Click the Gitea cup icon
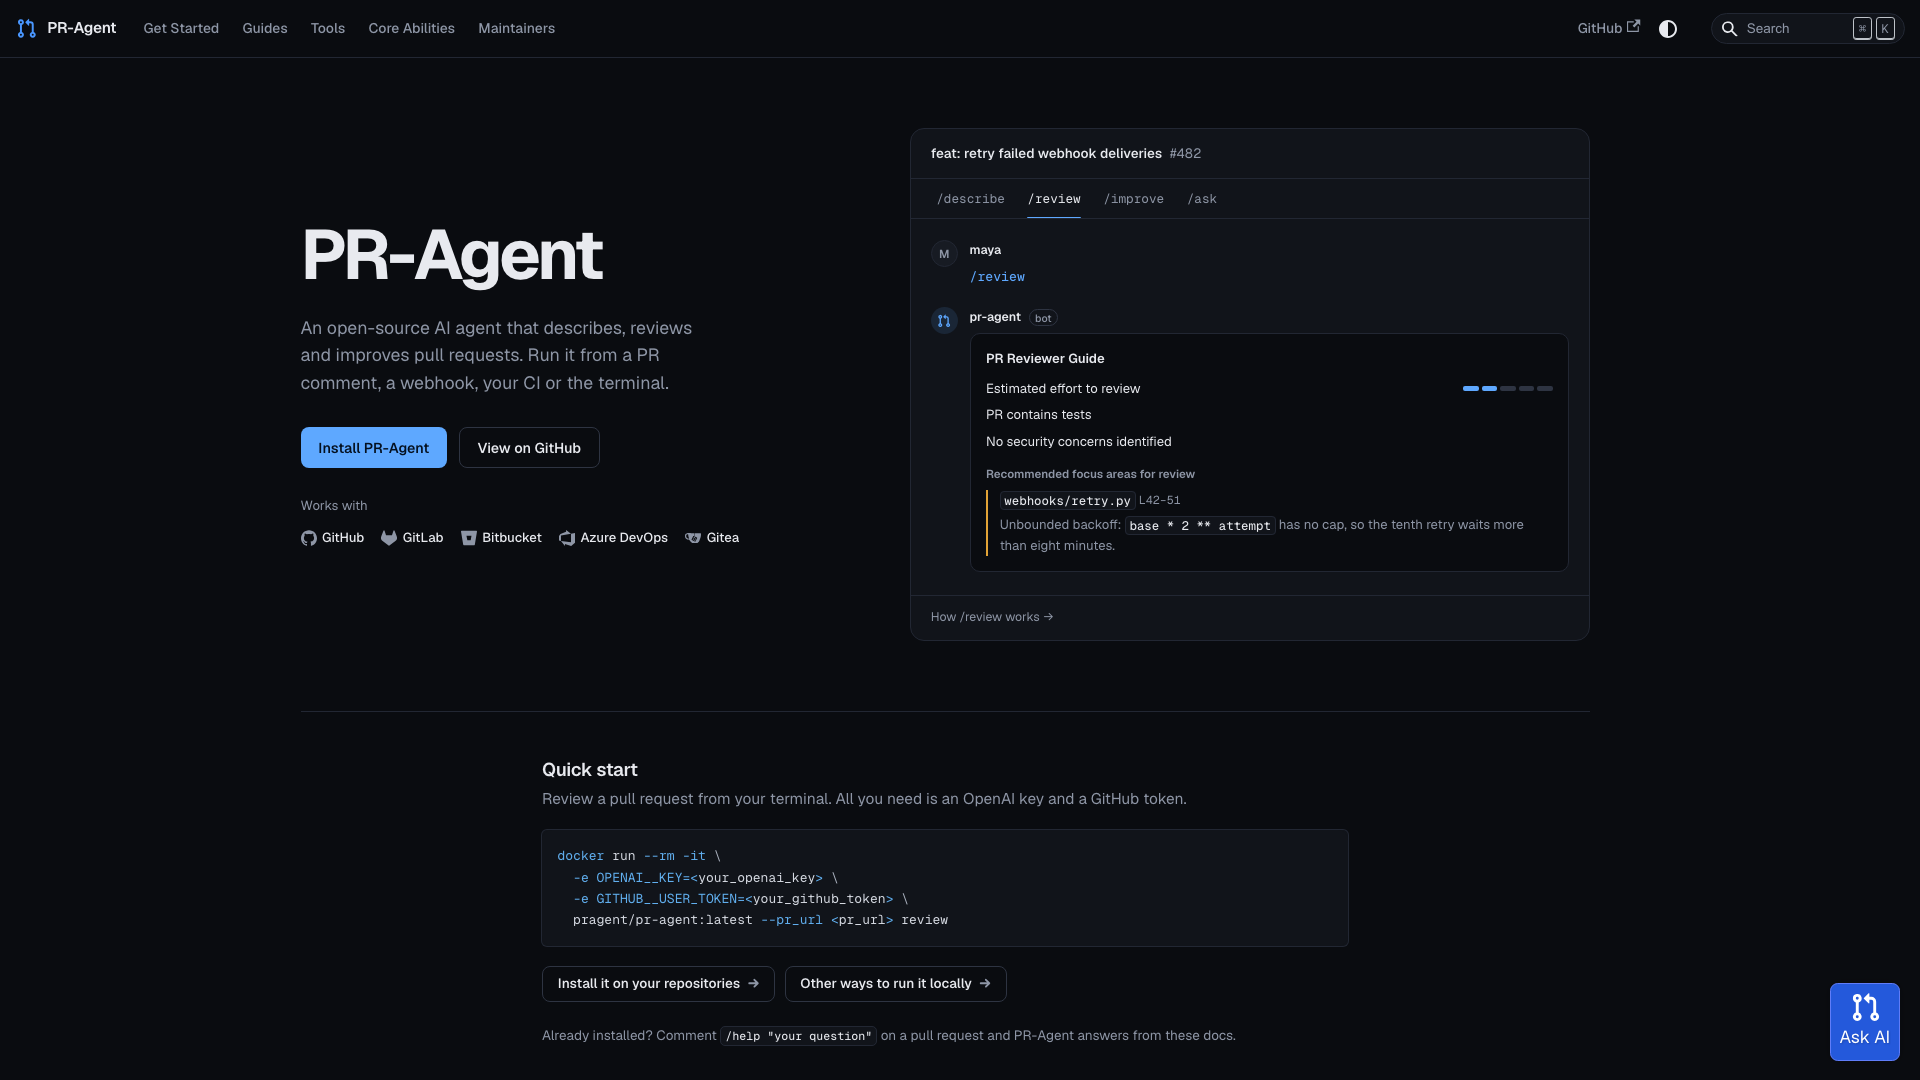Image resolution: width=1920 pixels, height=1080 pixels. tap(693, 538)
